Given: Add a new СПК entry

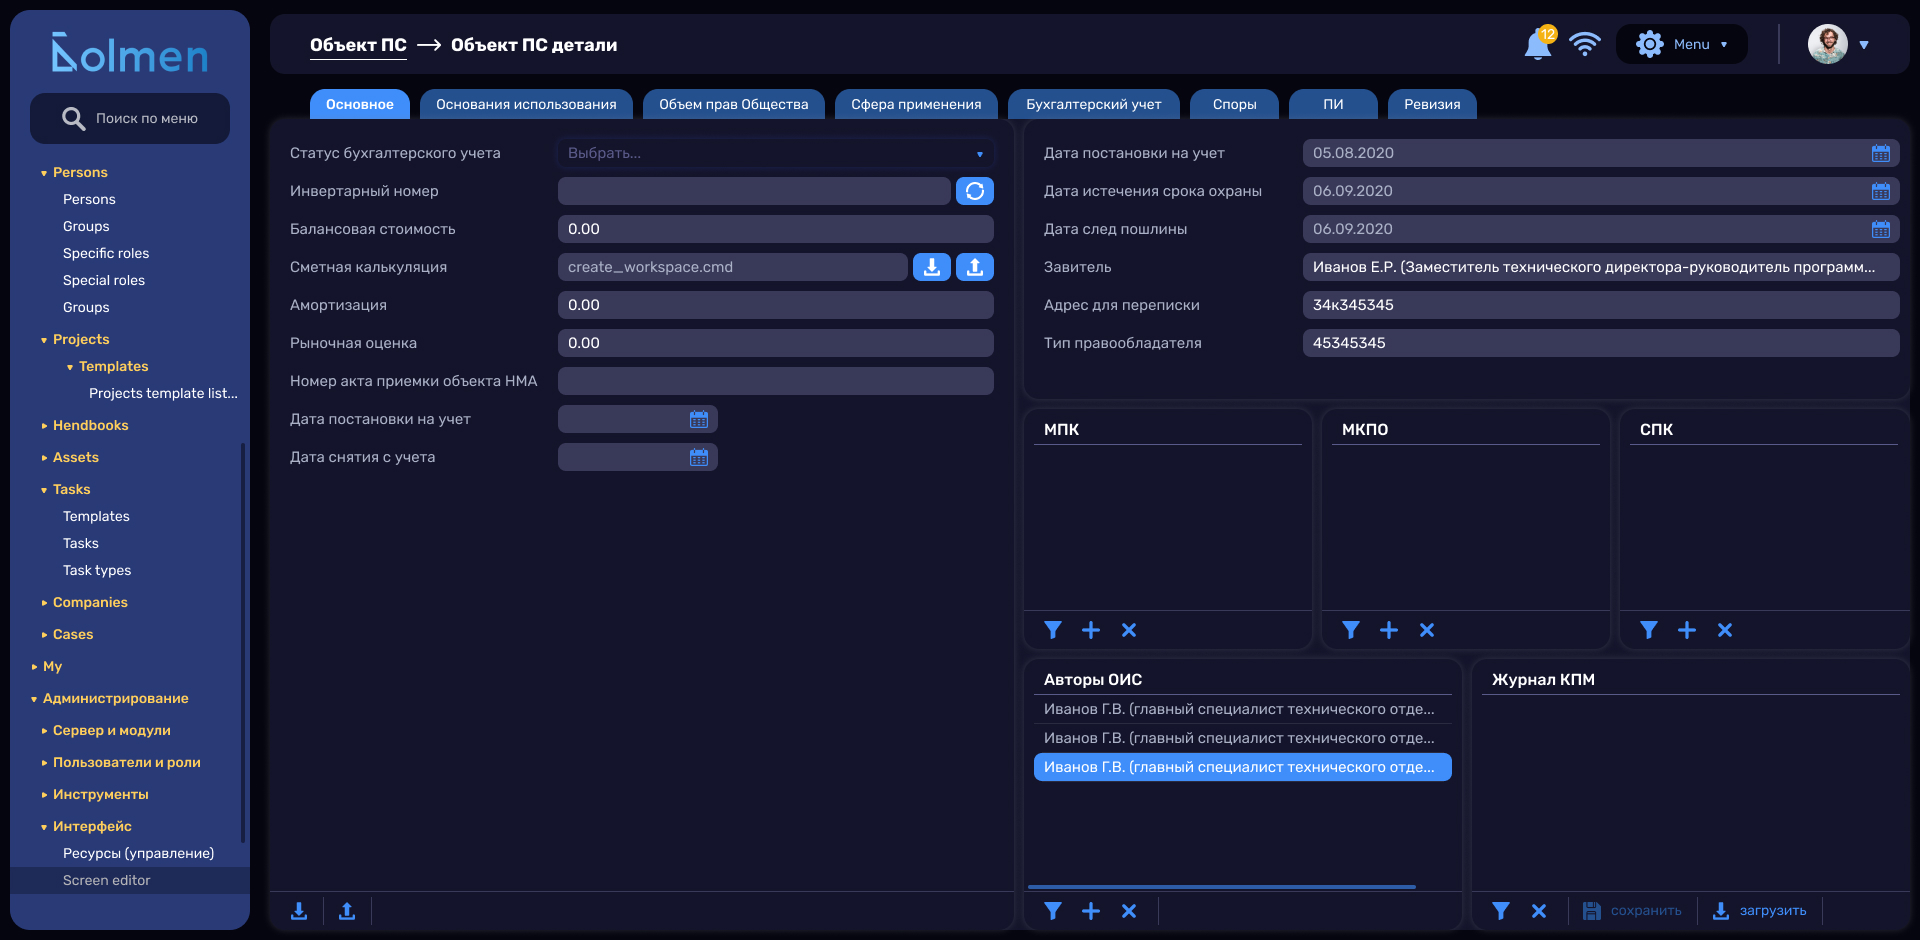Looking at the screenshot, I should [1687, 630].
